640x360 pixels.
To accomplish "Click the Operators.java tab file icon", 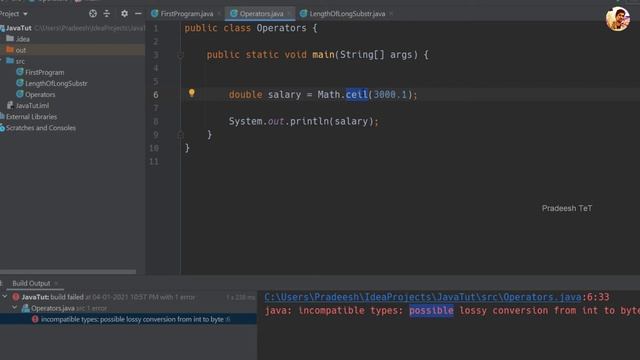I will point(234,13).
